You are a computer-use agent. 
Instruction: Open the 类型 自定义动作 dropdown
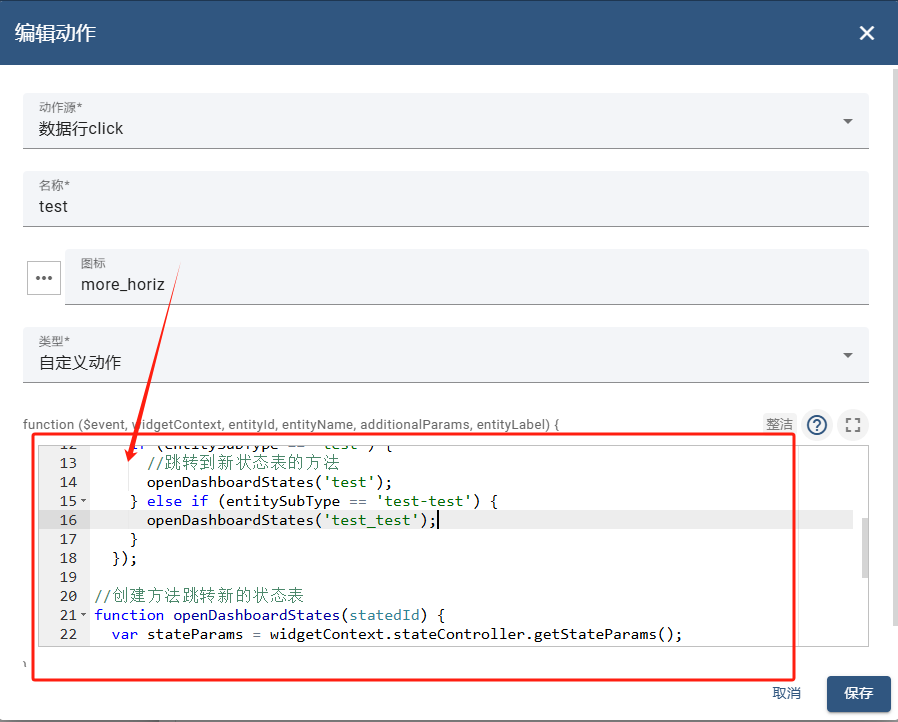point(446,355)
